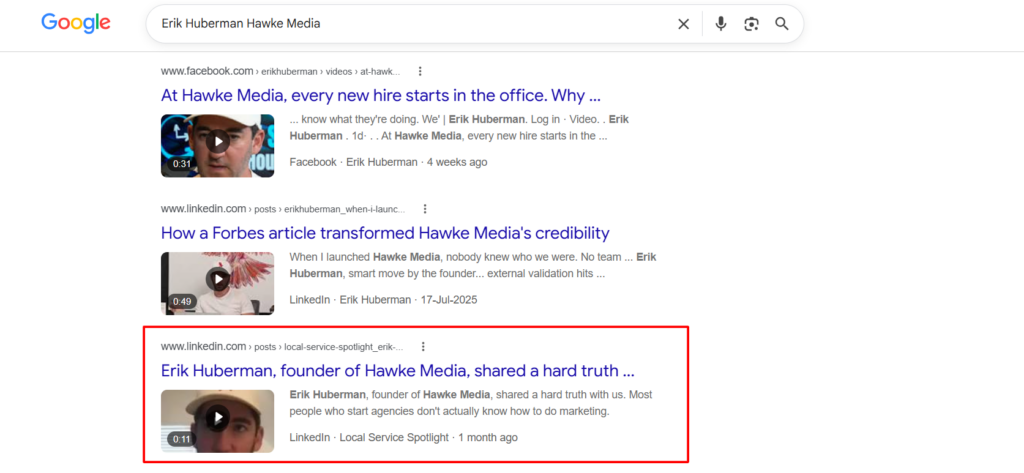Open search by image camera icon
The width and height of the screenshot is (1024, 473).
coord(751,24)
